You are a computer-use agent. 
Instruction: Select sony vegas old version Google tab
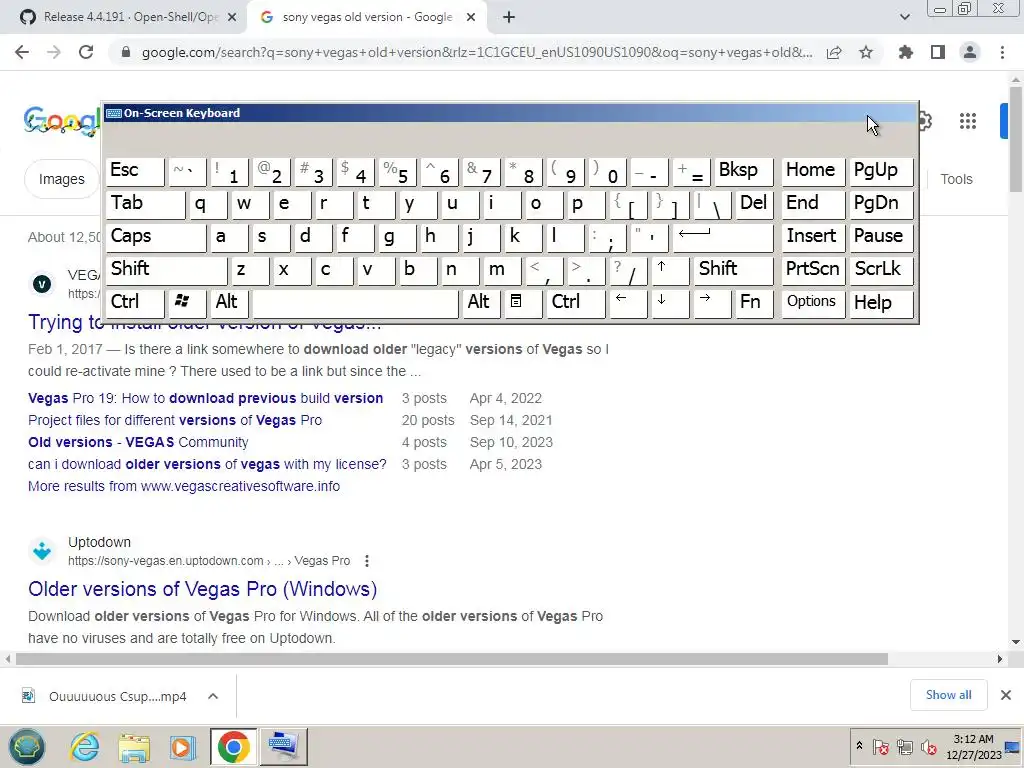[x=366, y=17]
